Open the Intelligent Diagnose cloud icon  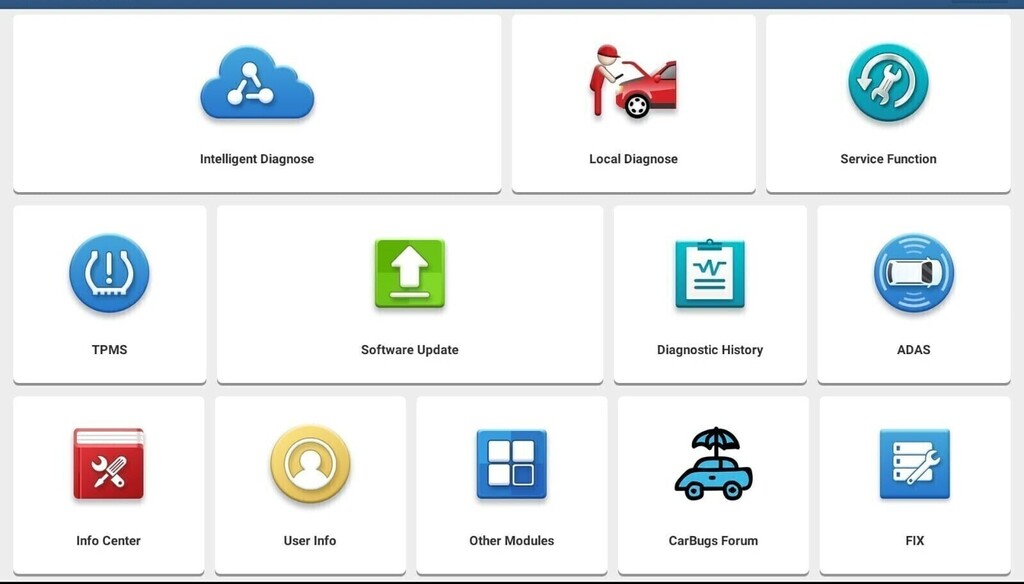[x=257, y=83]
